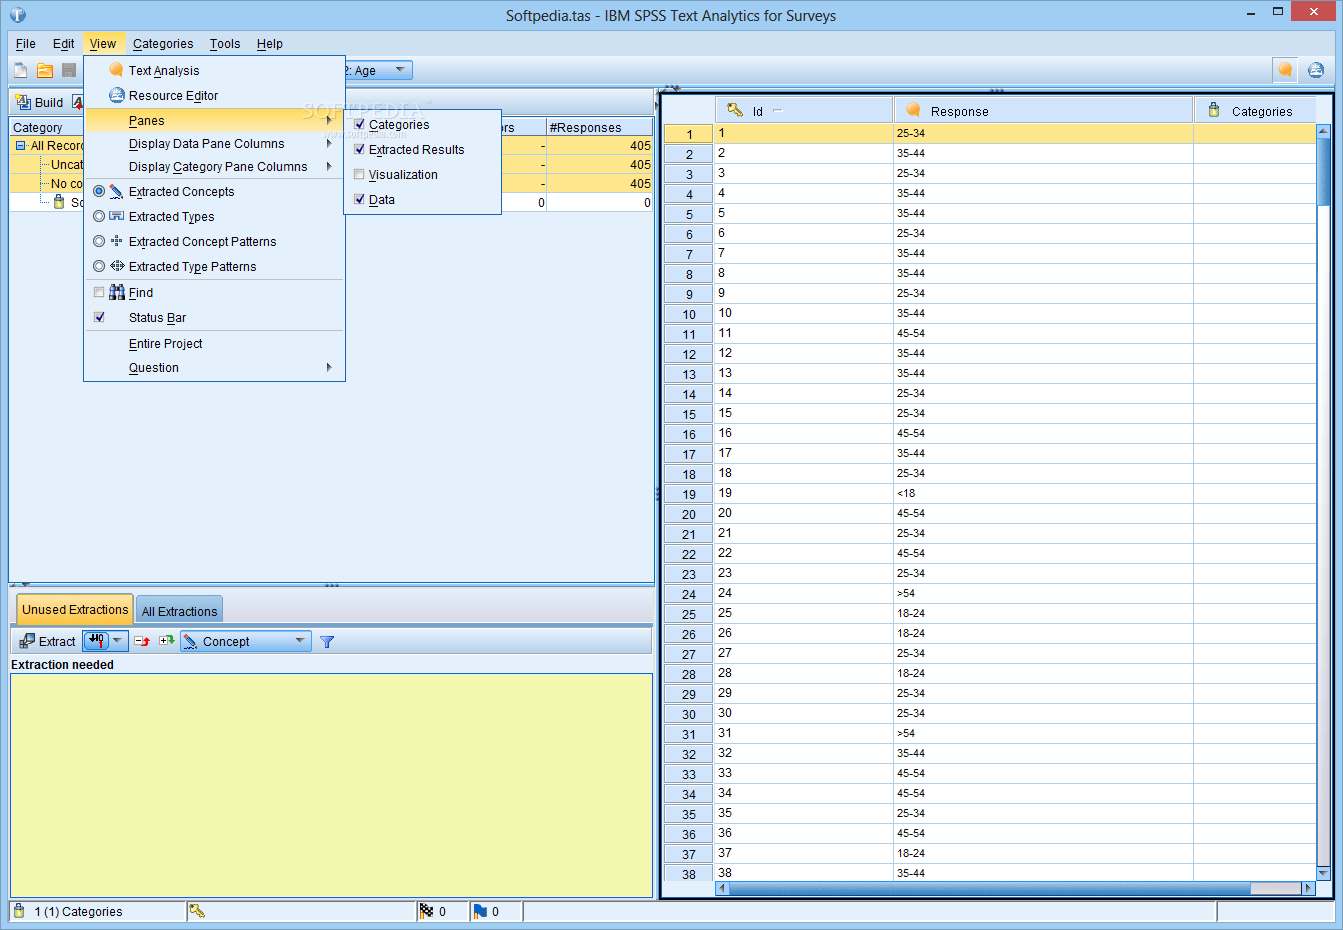This screenshot has width=1343, height=930.
Task: Click the Extracted Concept Patterns icon
Action: pyautogui.click(x=117, y=241)
